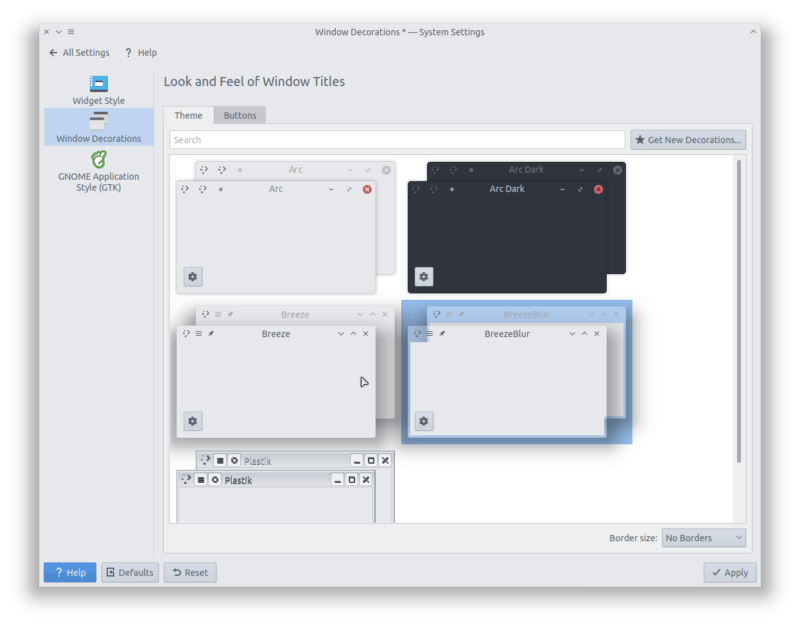Click the Arc theme configure gear
Image resolution: width=800 pixels, height=626 pixels.
tap(193, 277)
